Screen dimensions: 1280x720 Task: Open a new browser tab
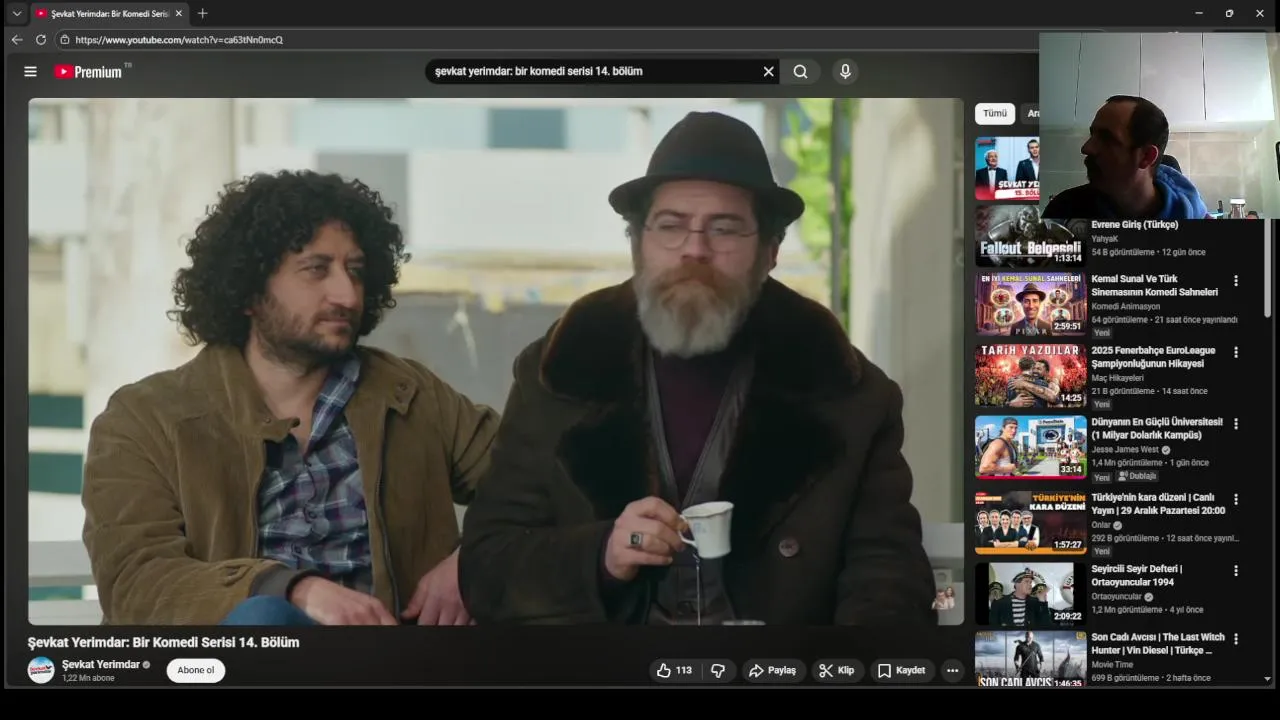[x=202, y=13]
